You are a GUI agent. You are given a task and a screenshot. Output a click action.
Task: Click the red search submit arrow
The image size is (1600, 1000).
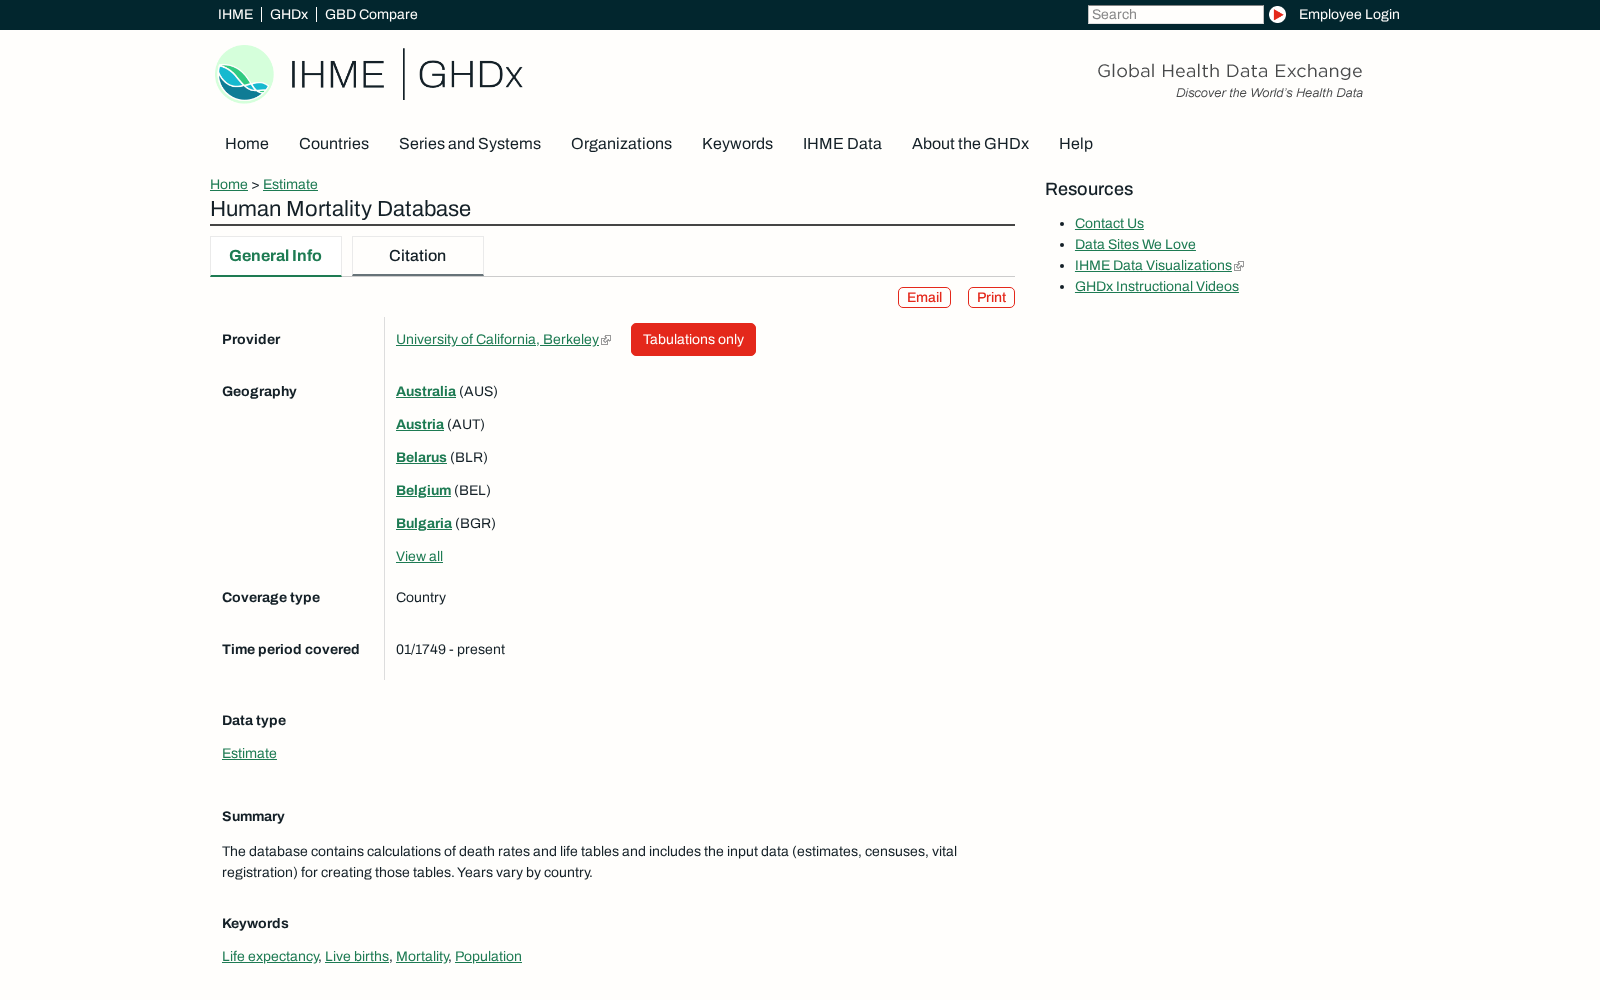[x=1277, y=15]
